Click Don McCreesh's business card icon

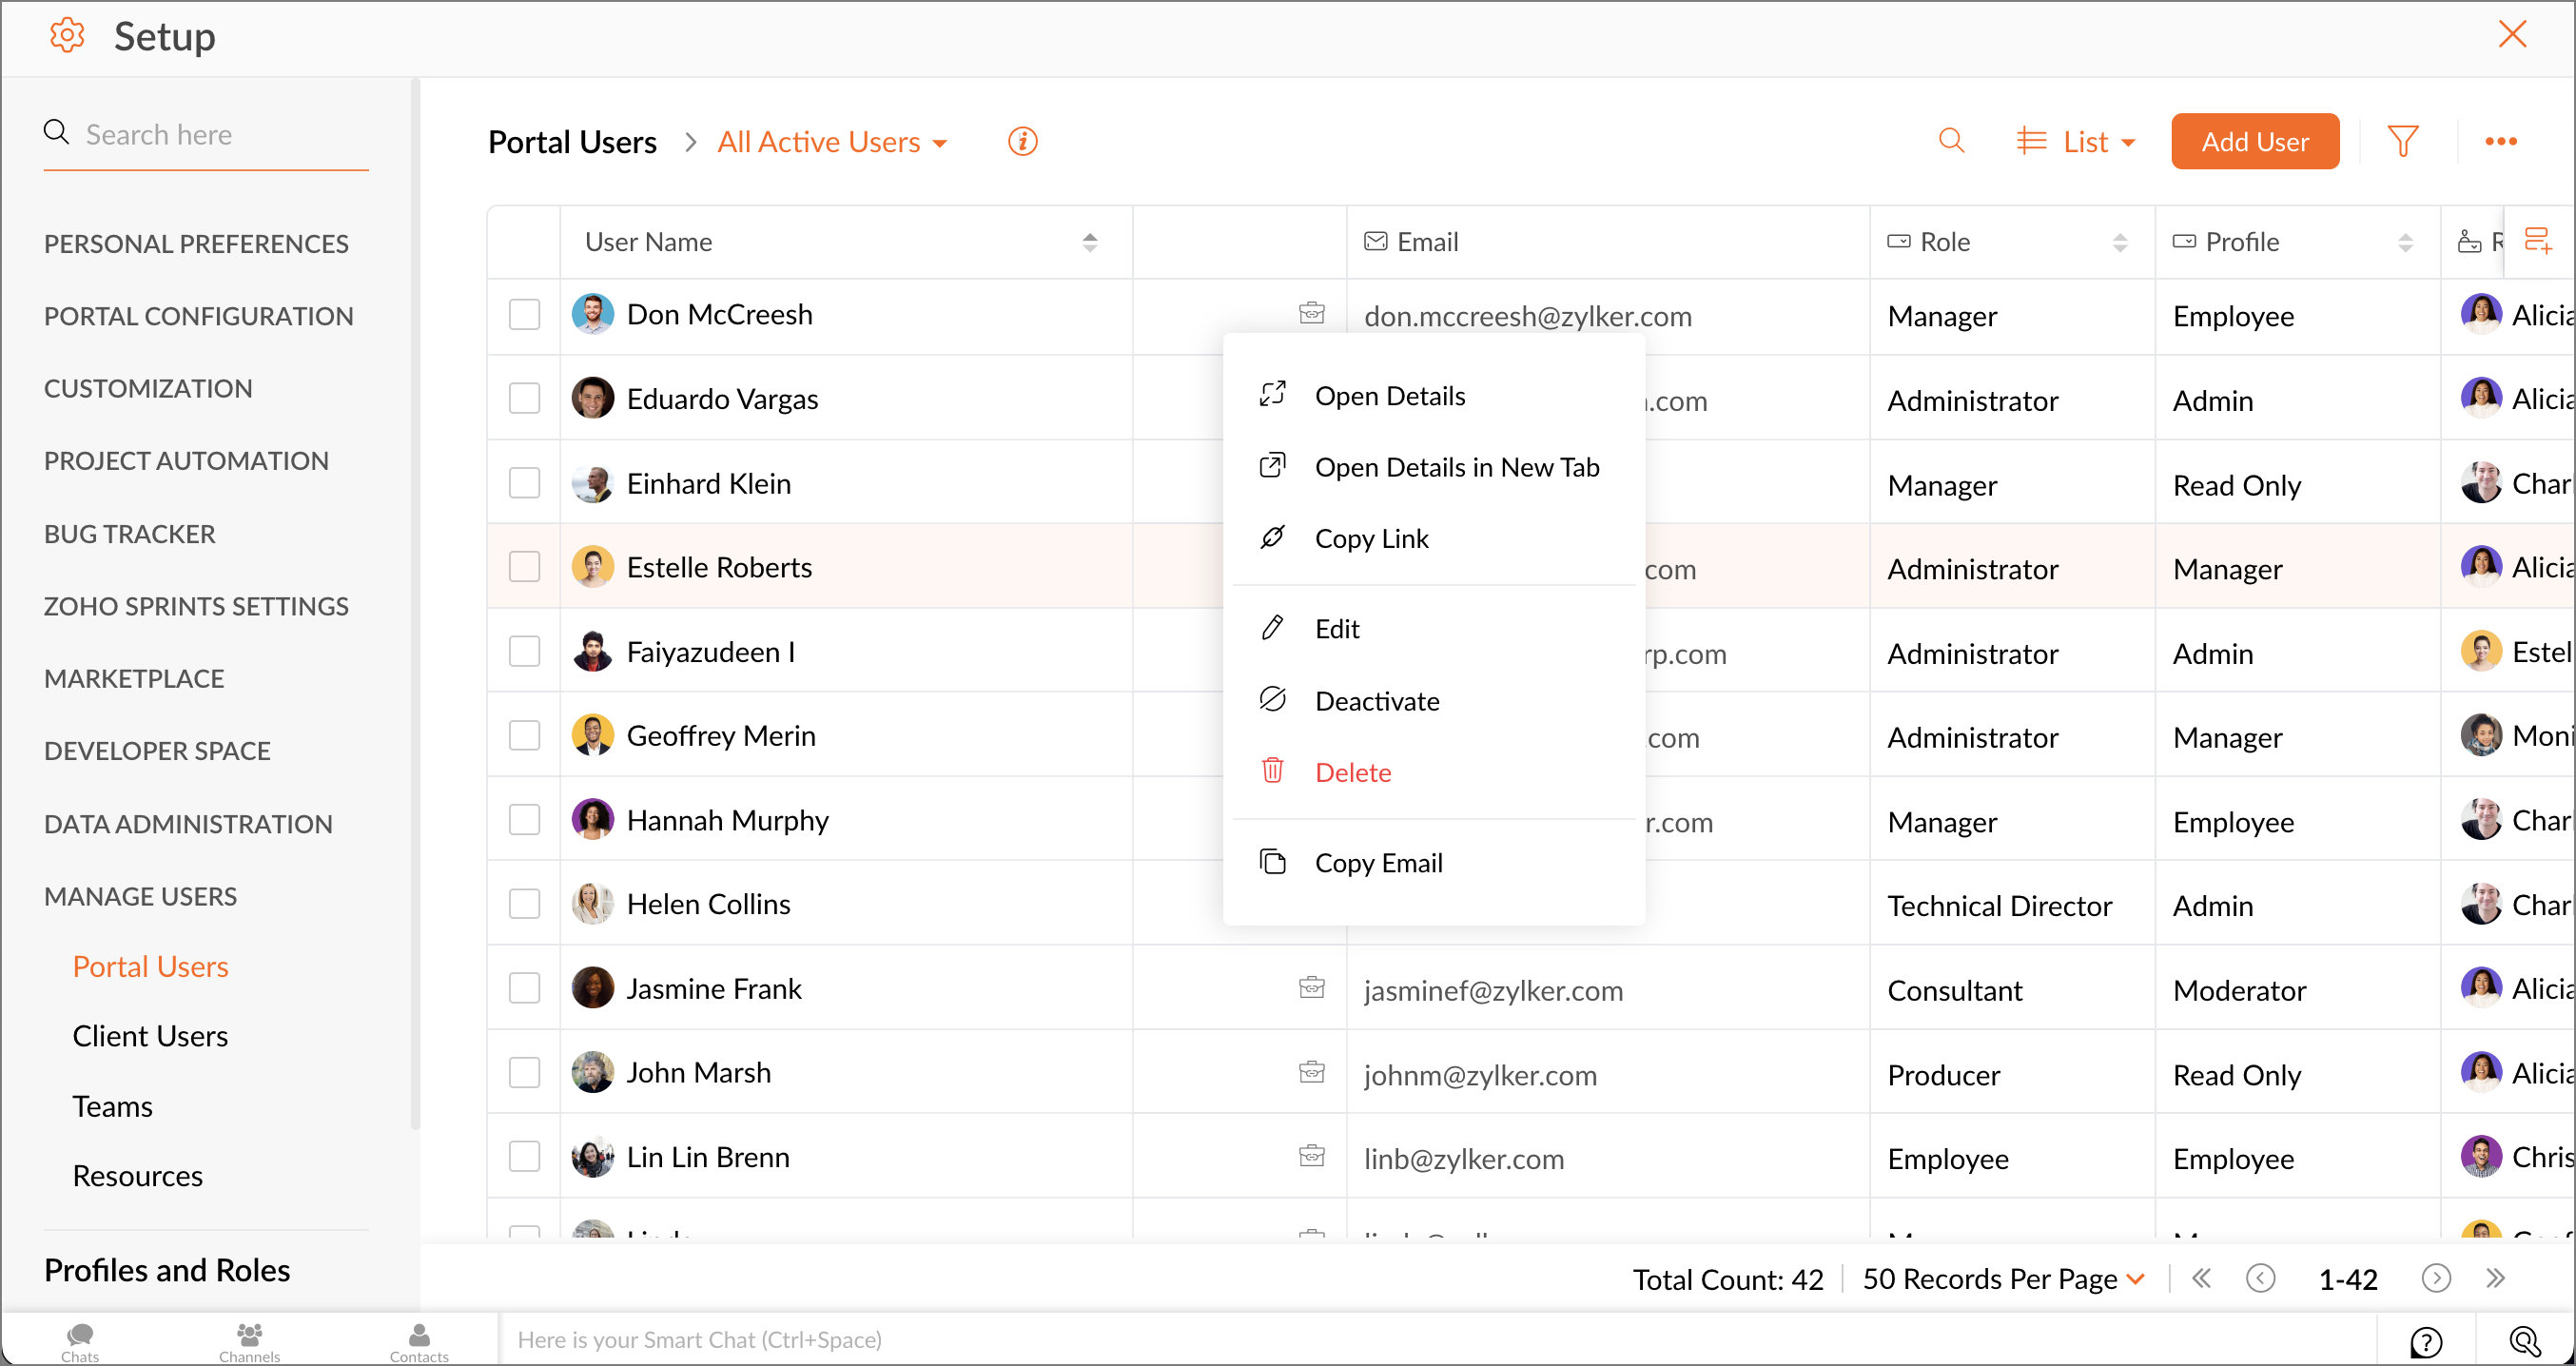pos(1311,313)
